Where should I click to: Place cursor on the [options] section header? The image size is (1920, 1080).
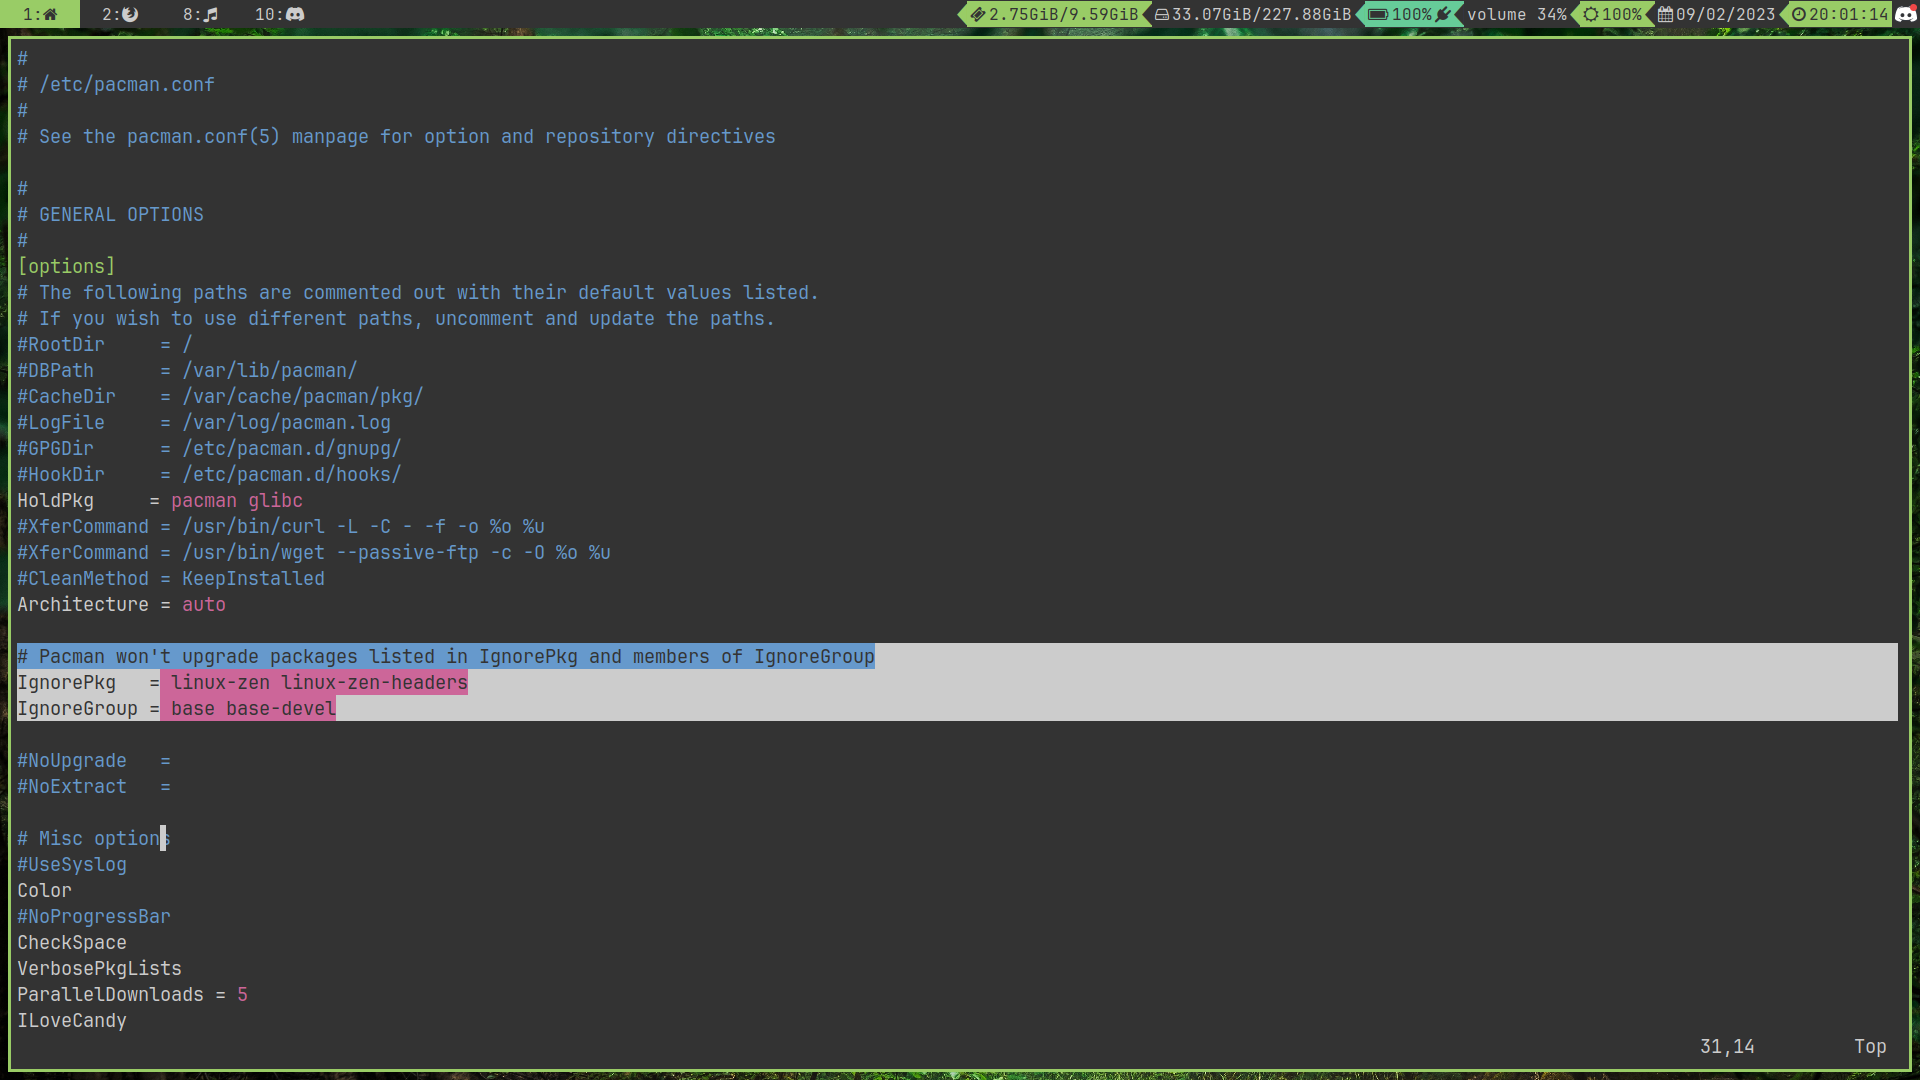66,266
